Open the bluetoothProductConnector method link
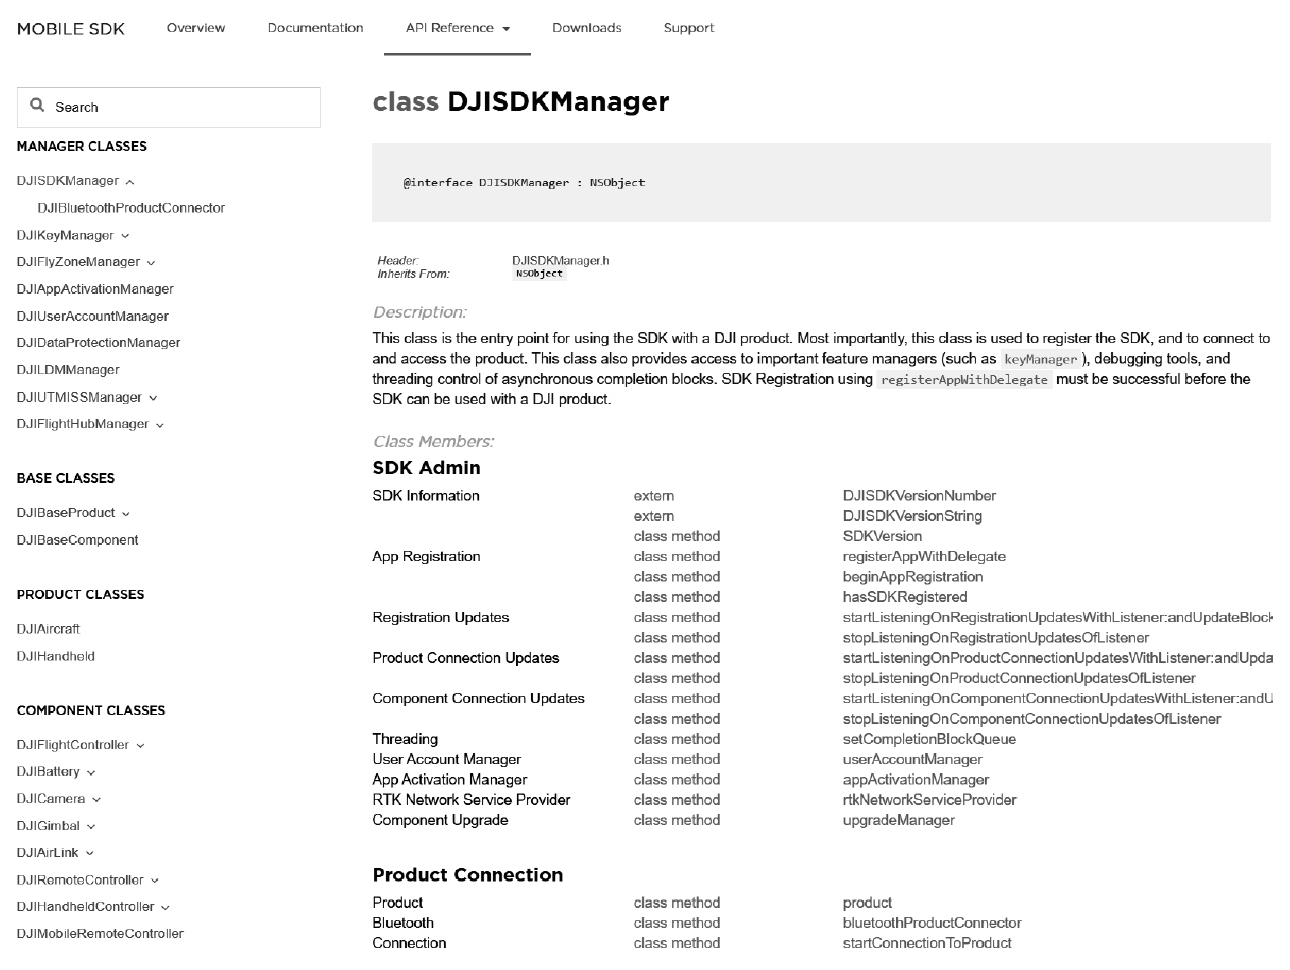1290x970 pixels. (x=932, y=923)
